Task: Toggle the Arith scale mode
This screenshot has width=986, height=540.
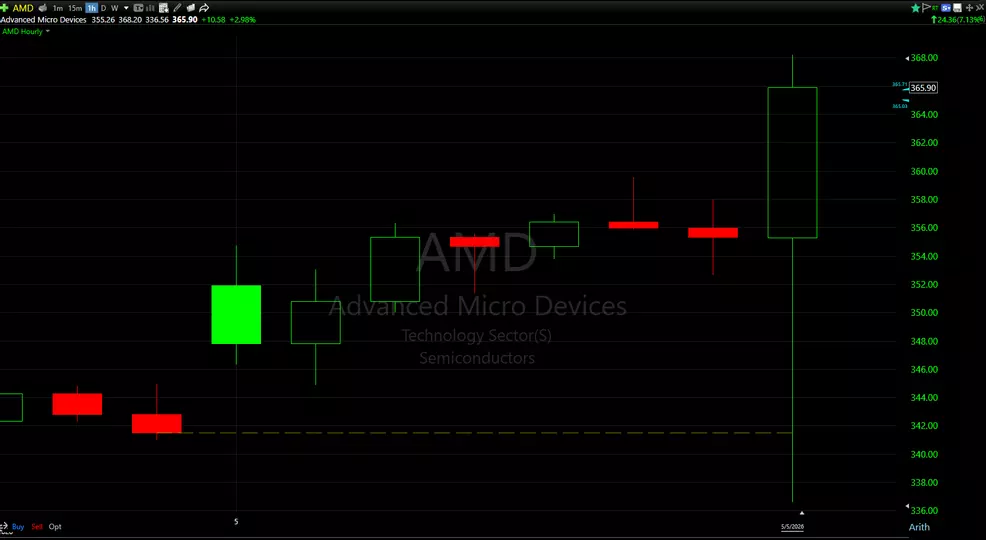Action: click(x=919, y=527)
